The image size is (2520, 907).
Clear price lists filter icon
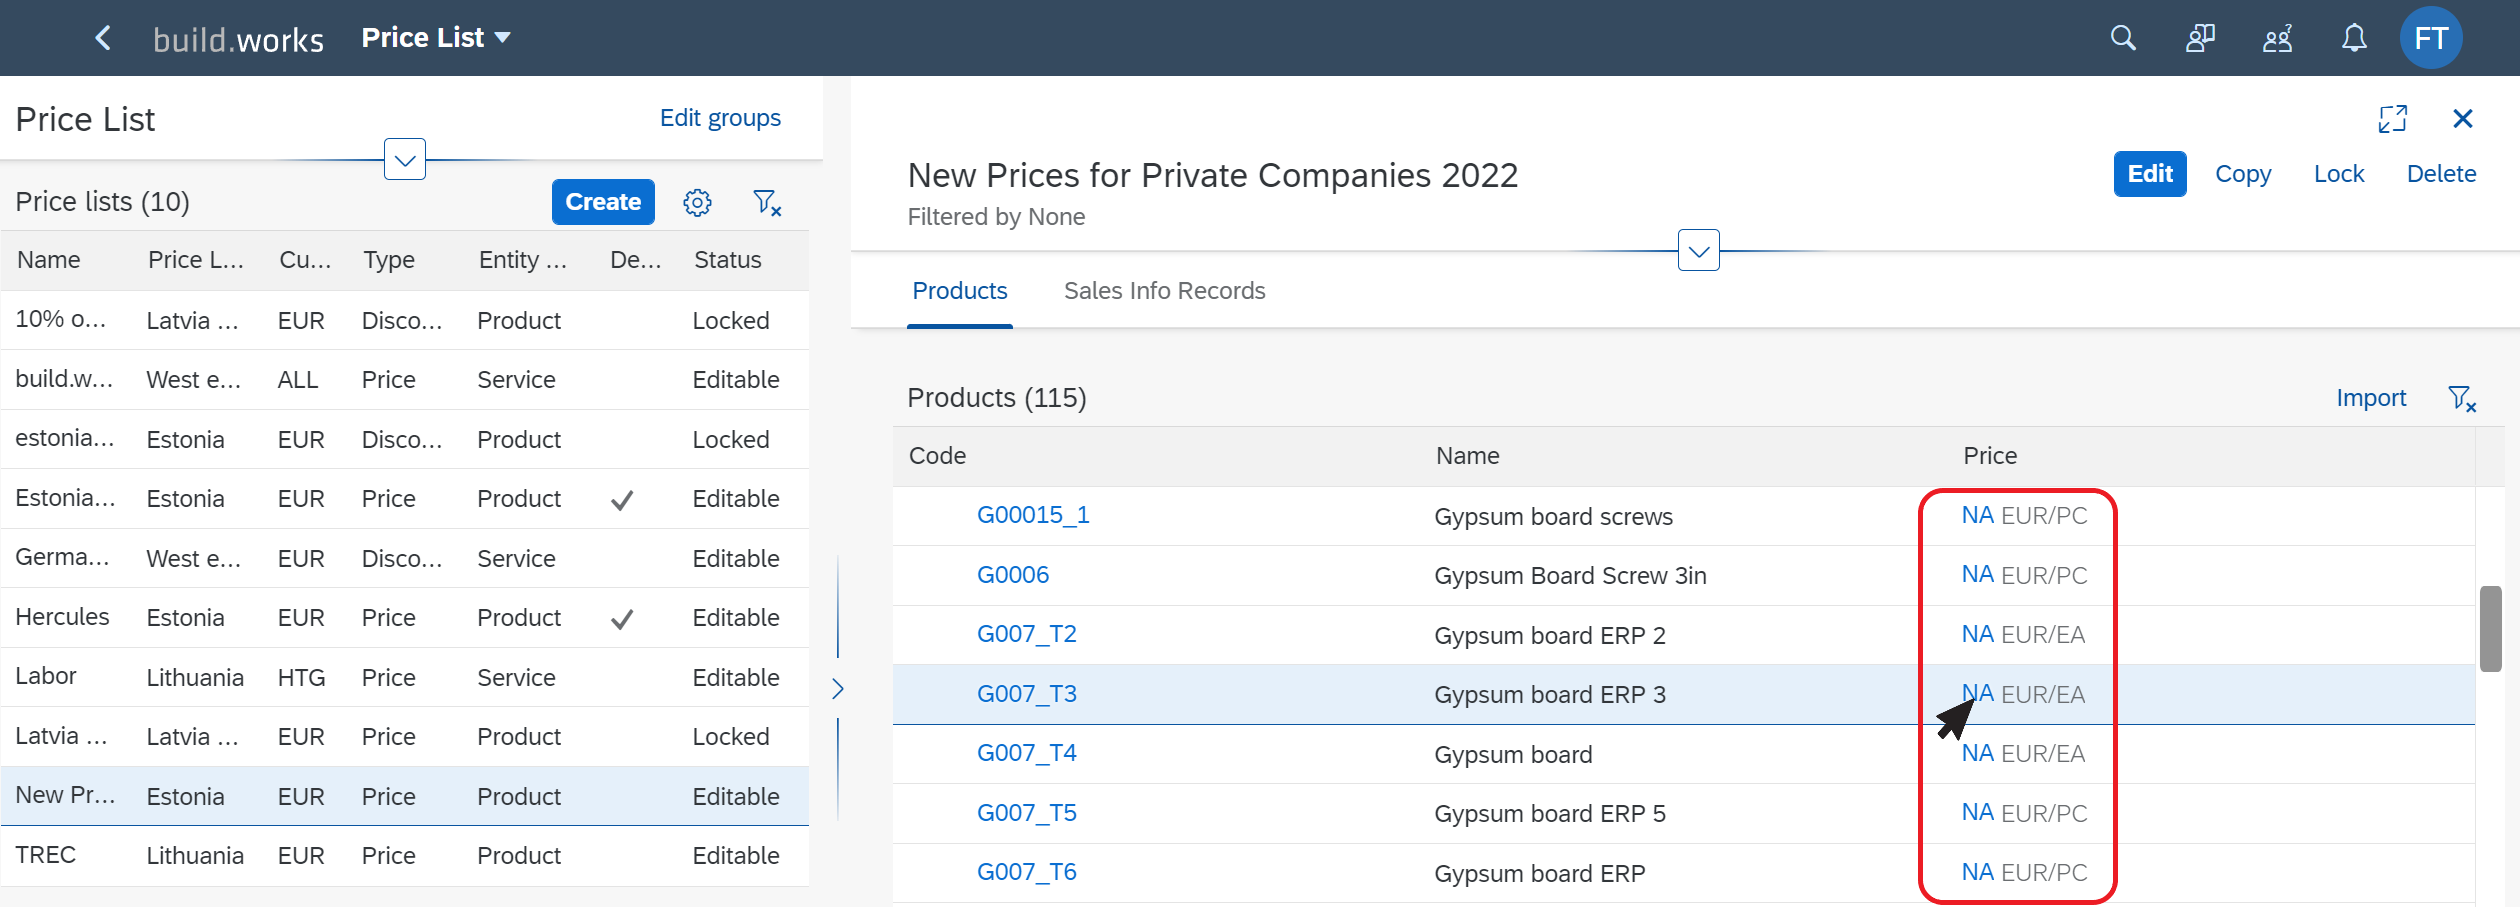tap(767, 202)
